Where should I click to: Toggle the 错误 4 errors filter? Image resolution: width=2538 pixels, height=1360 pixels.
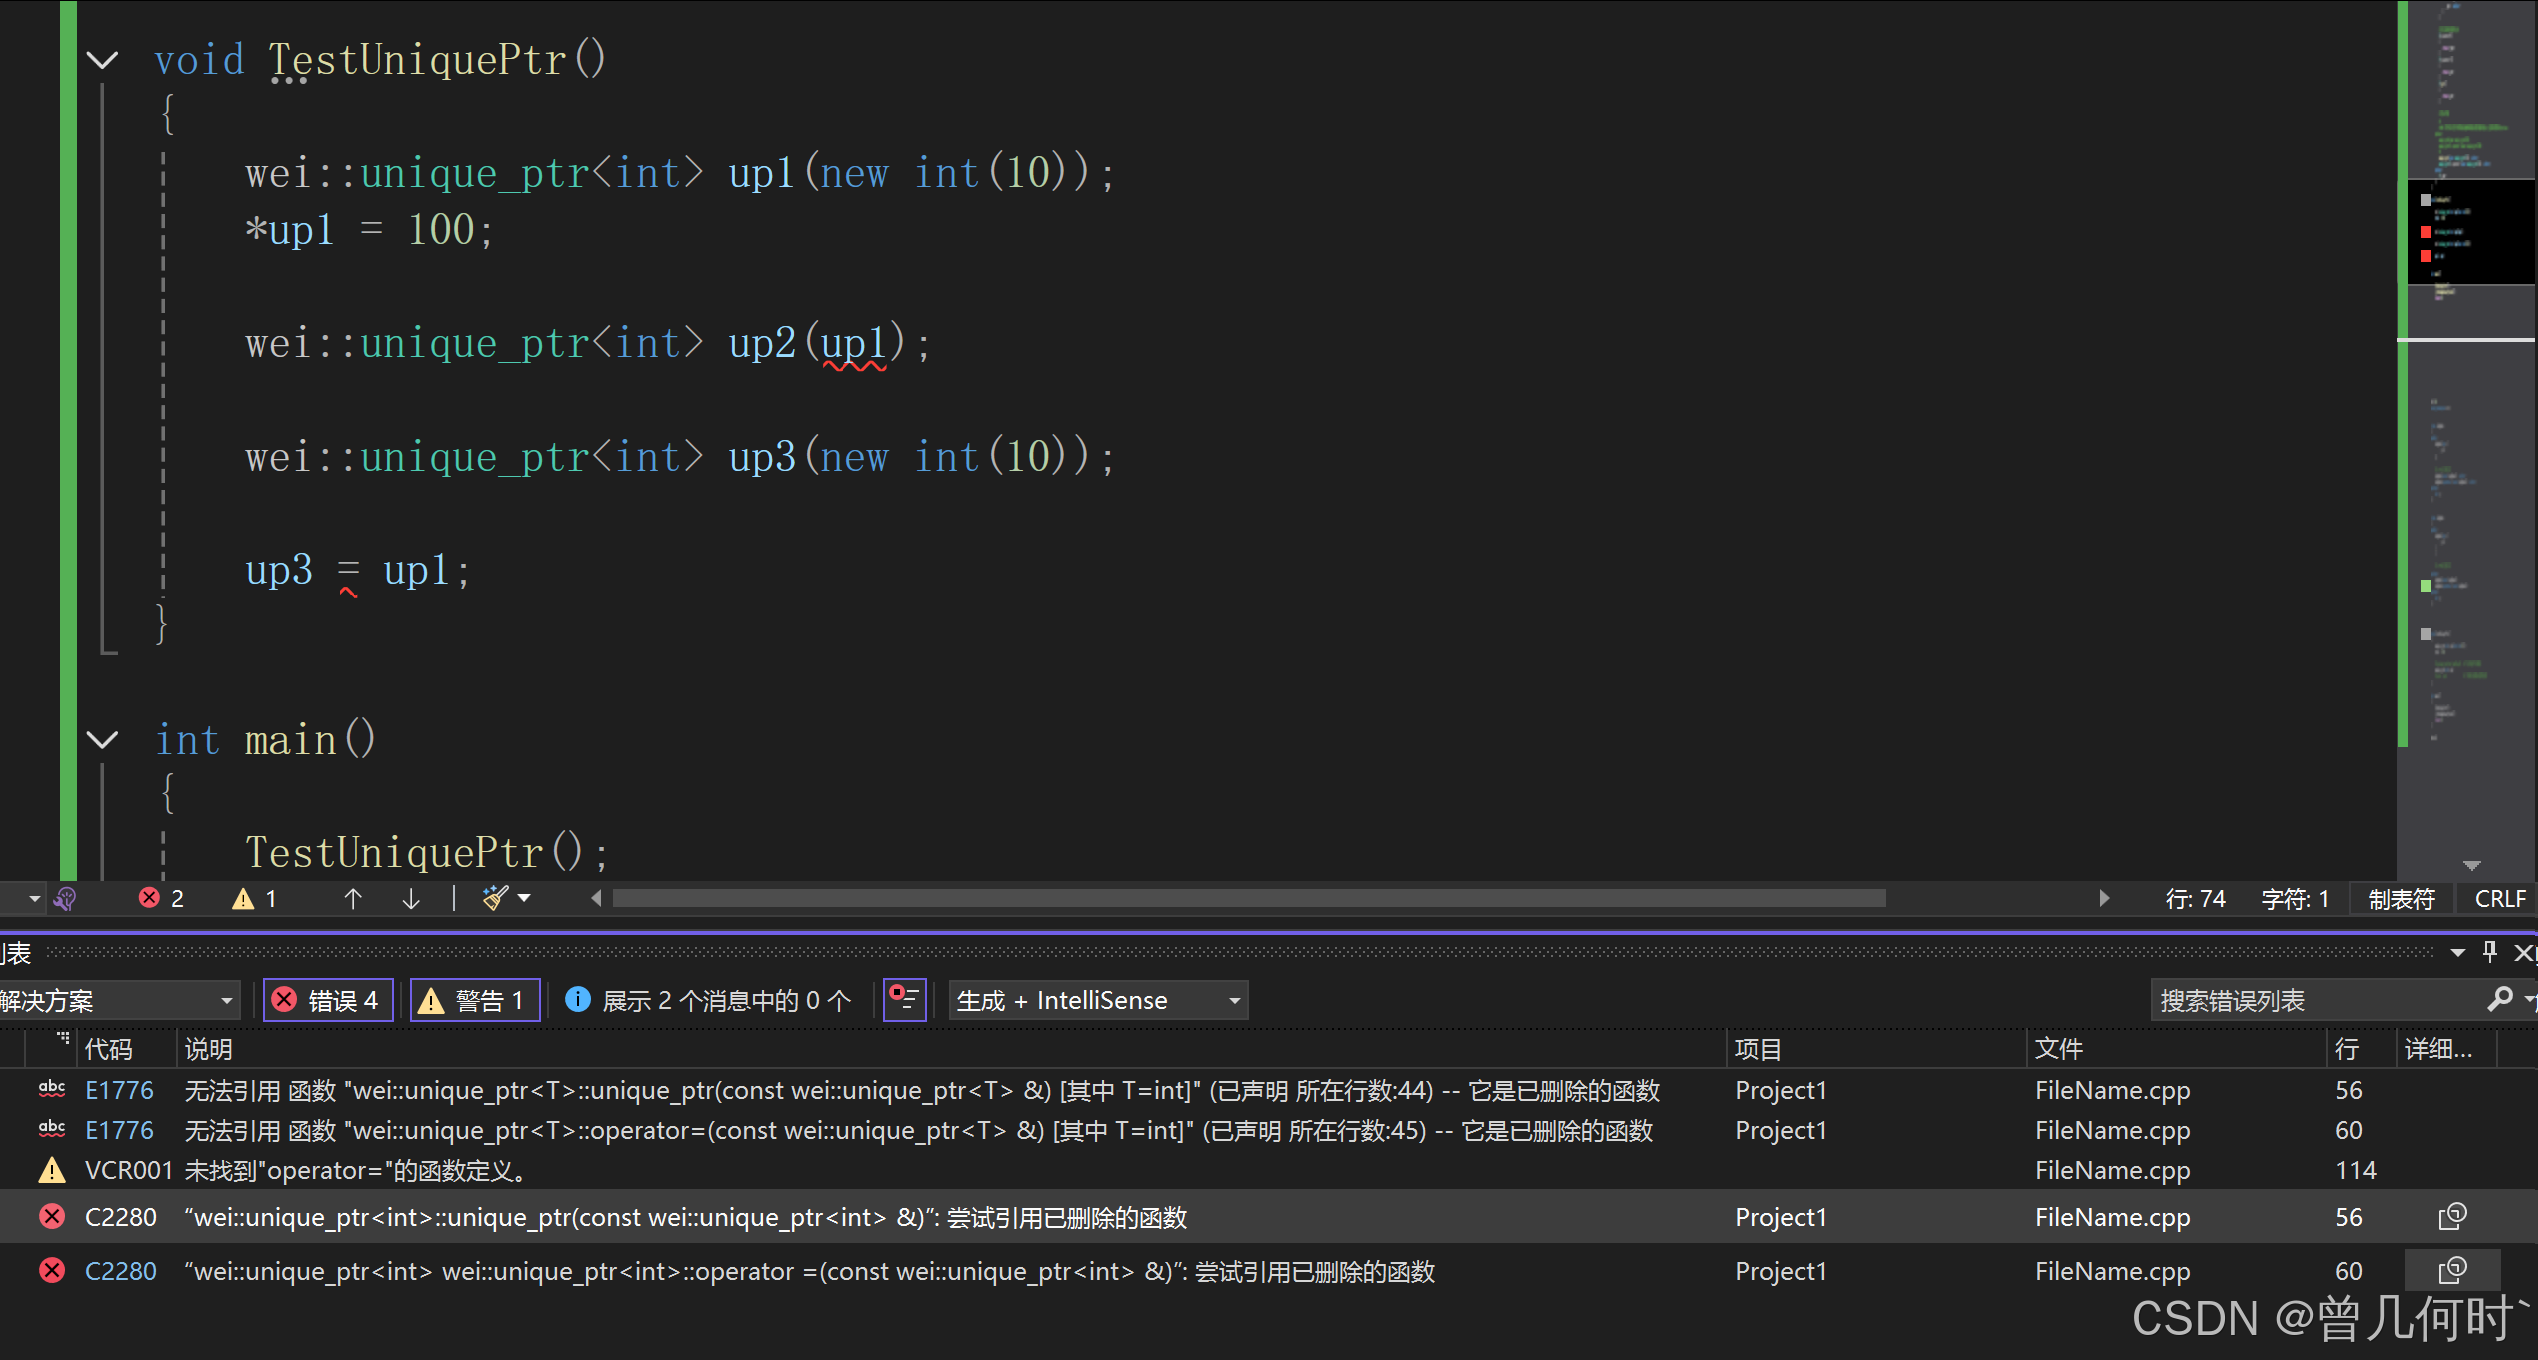[x=328, y=1000]
